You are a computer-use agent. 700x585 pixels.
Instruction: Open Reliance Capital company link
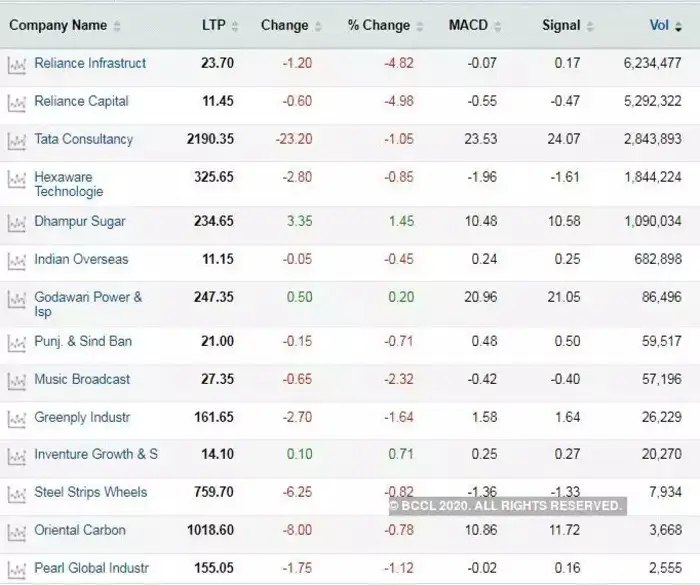click(x=81, y=101)
